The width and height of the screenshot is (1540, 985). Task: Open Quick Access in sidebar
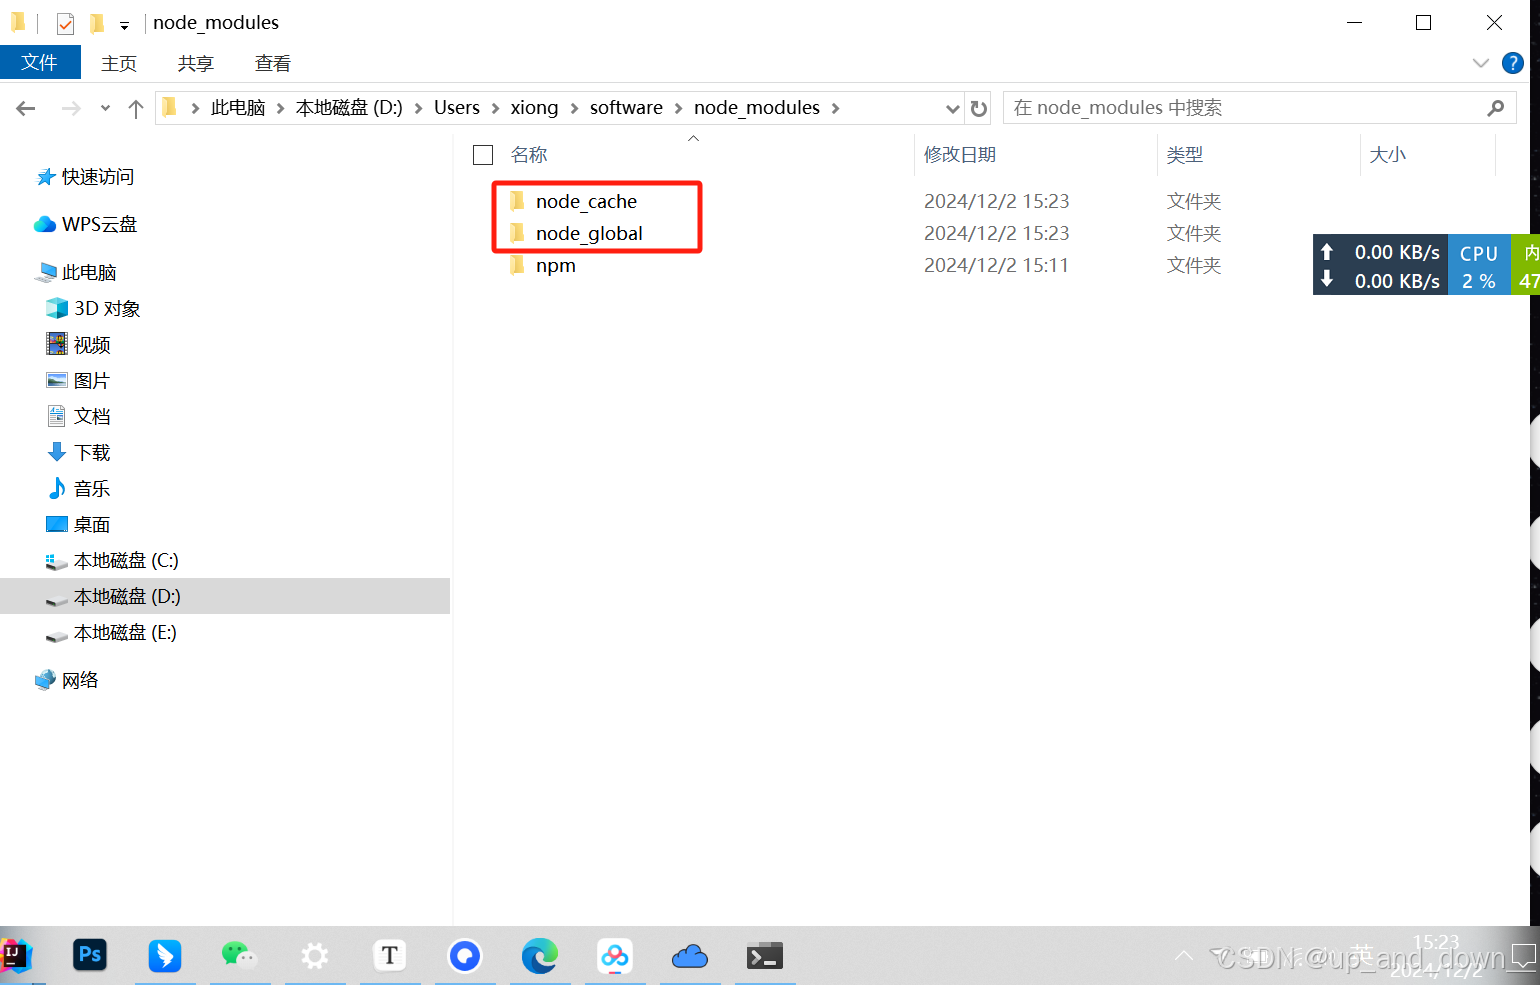click(86, 177)
